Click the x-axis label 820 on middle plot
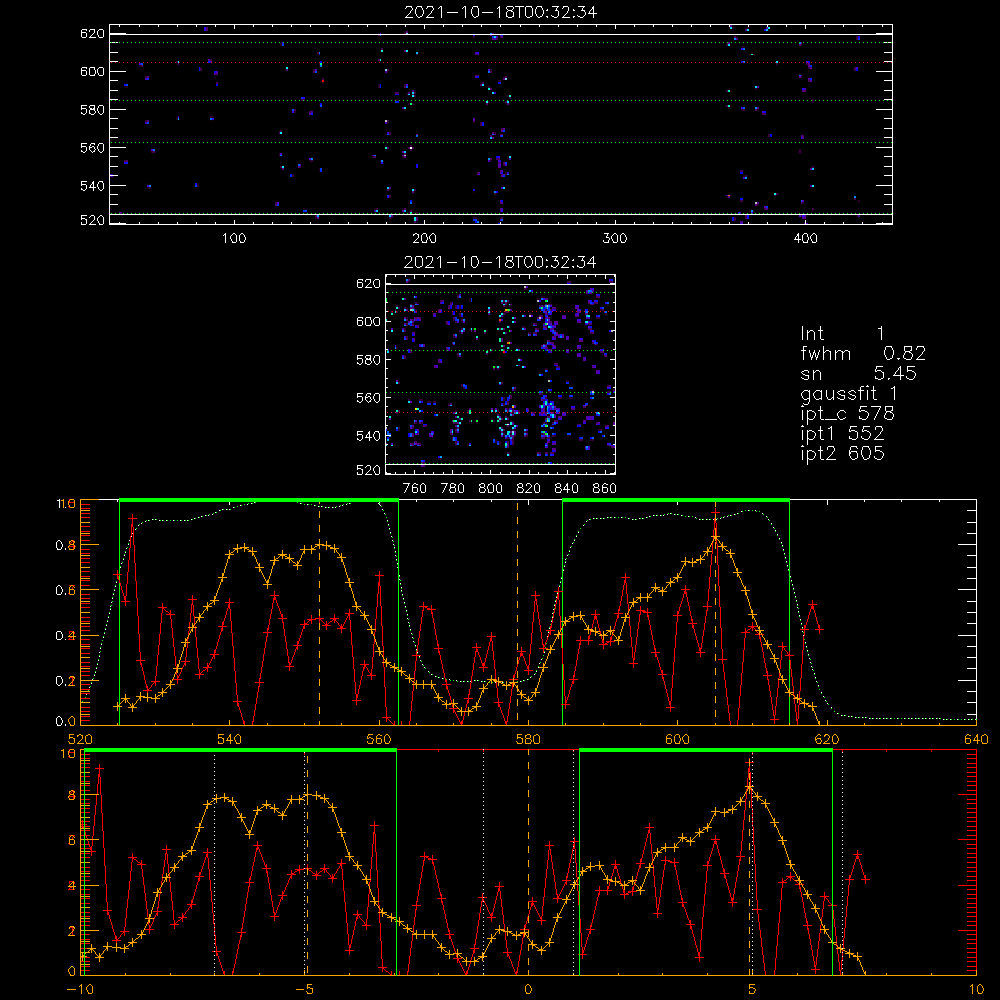 [x=528, y=489]
